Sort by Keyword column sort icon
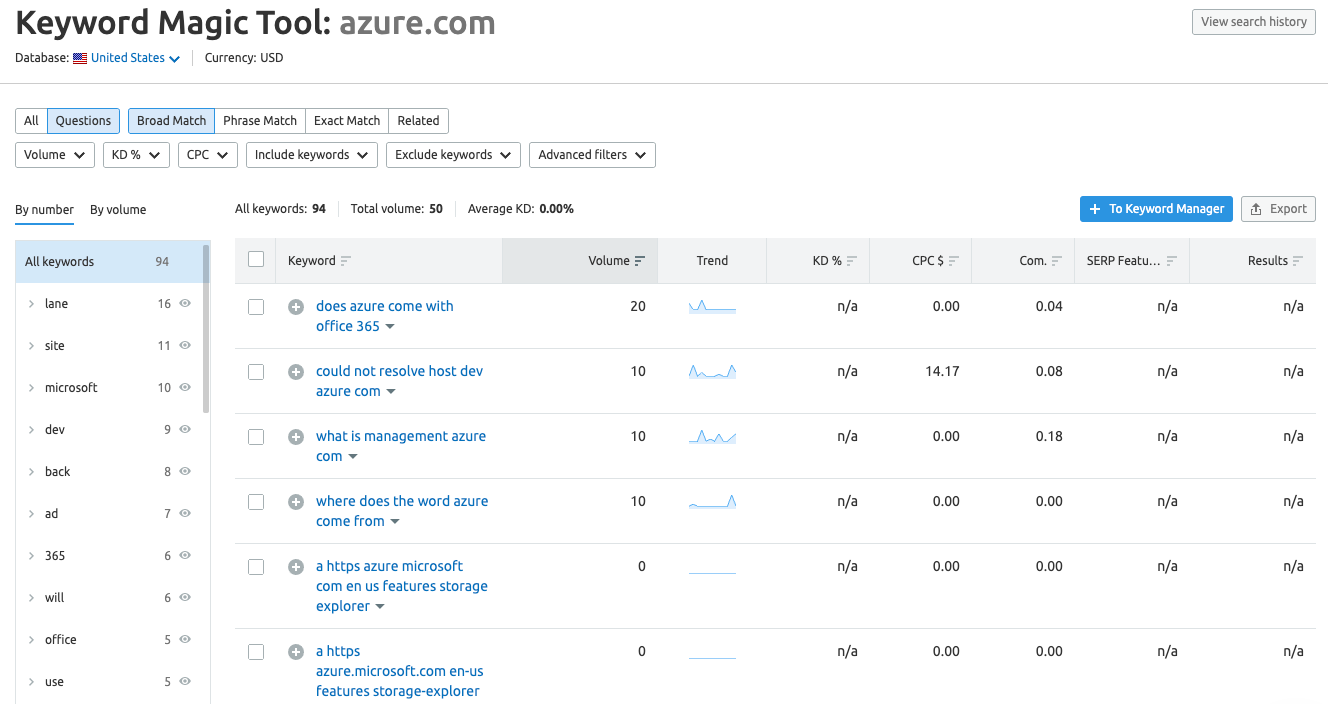1328x704 pixels. (346, 261)
